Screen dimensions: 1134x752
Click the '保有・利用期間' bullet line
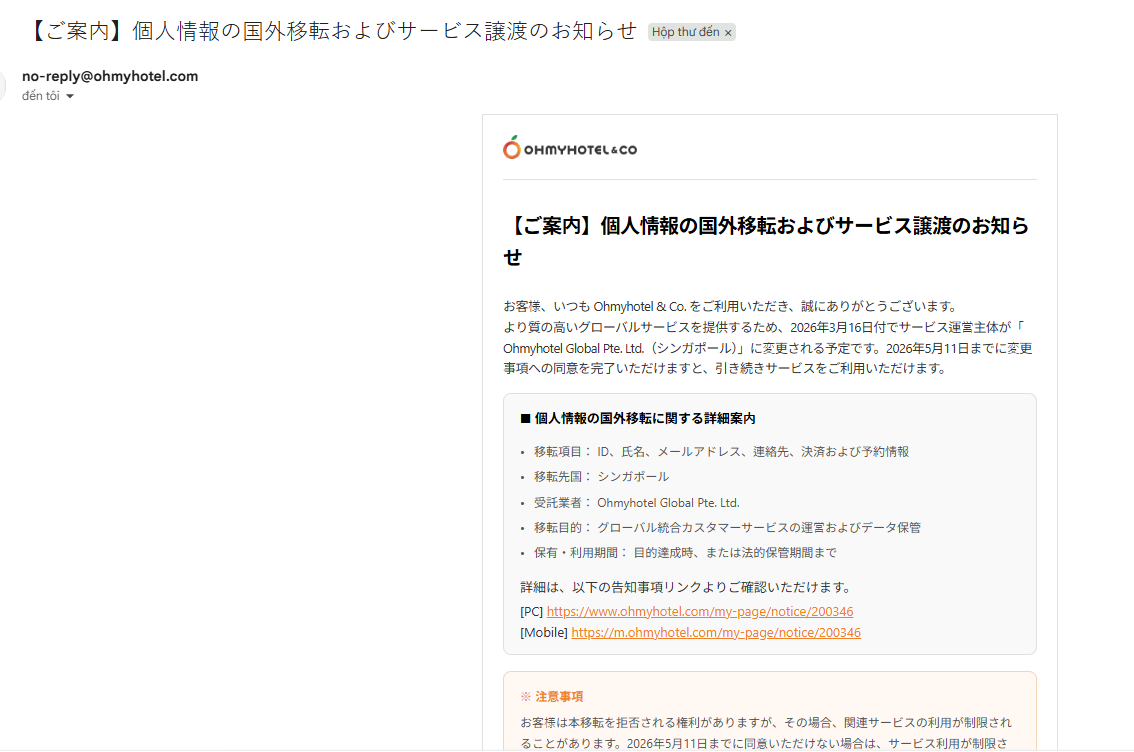pos(685,553)
